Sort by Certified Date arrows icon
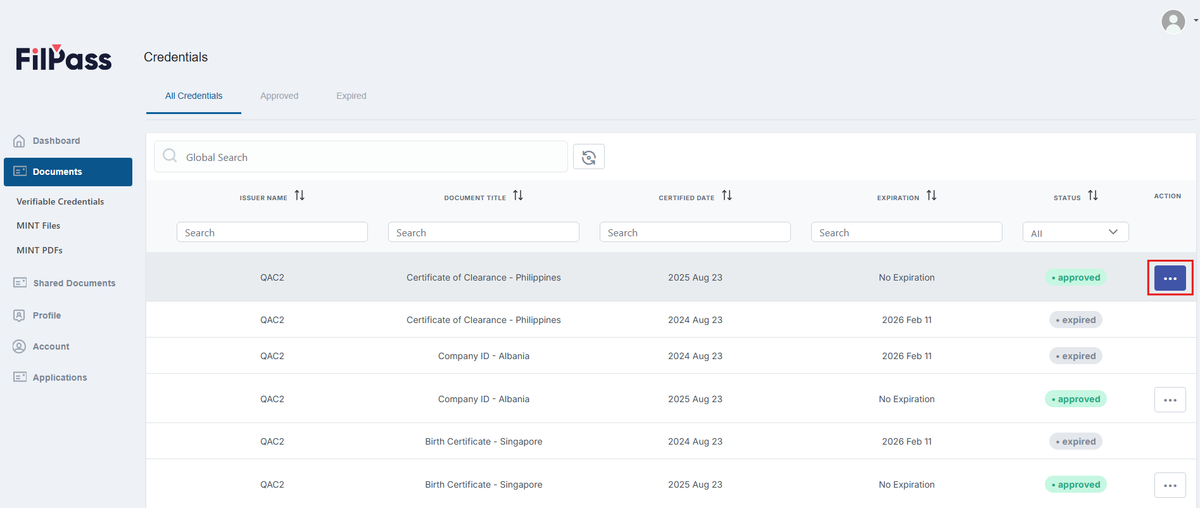The width and height of the screenshot is (1200, 508). (727, 196)
